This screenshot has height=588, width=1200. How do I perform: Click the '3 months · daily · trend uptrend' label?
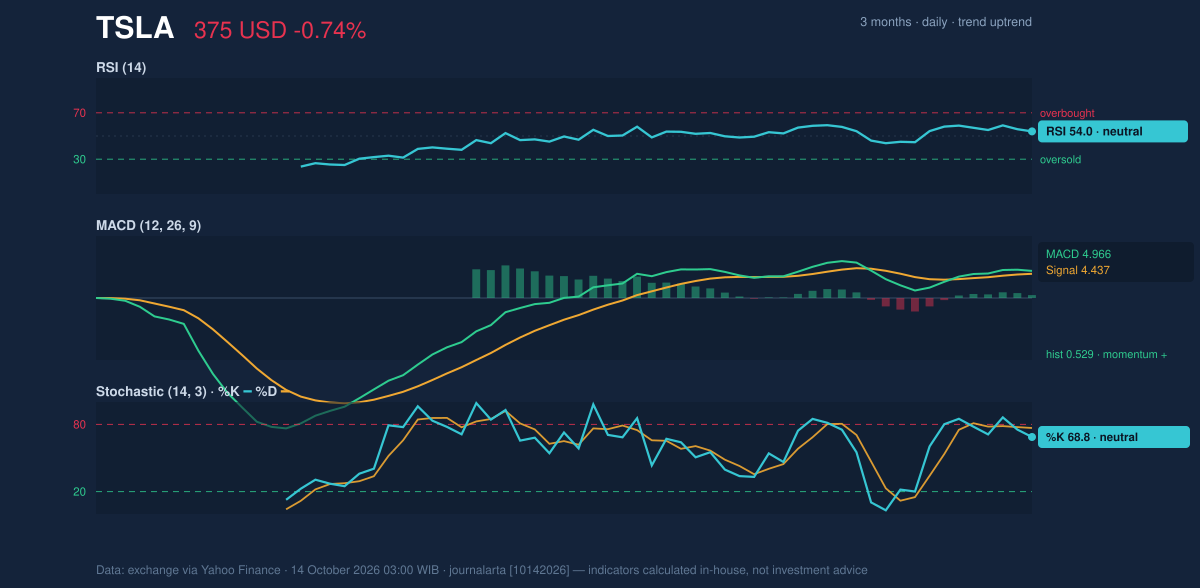[x=946, y=22]
